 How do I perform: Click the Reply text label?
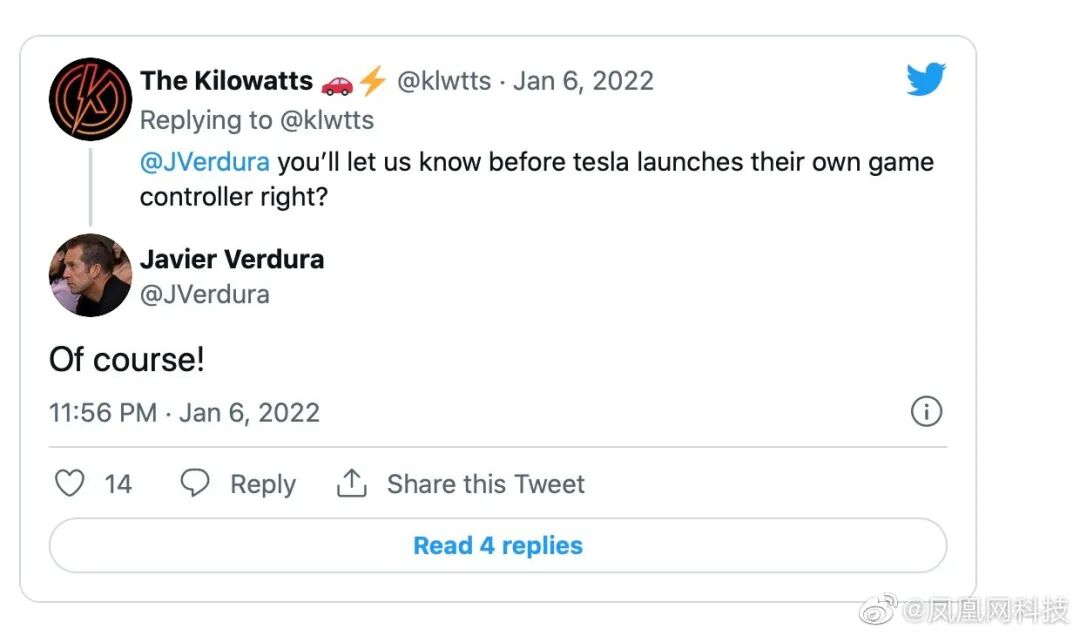tap(263, 485)
